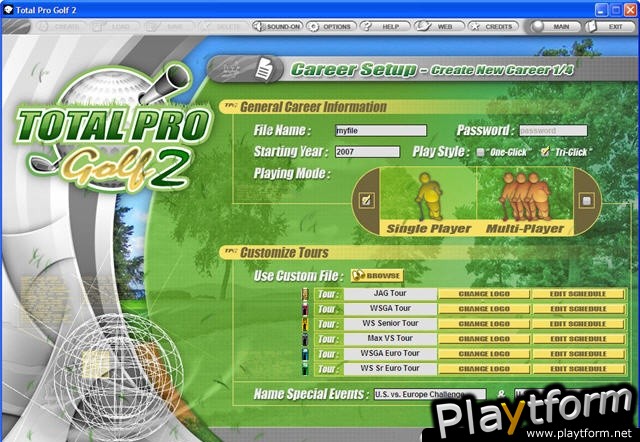Image resolution: width=640 pixels, height=442 pixels.
Task: Open the Help menu
Action: pyautogui.click(x=385, y=27)
